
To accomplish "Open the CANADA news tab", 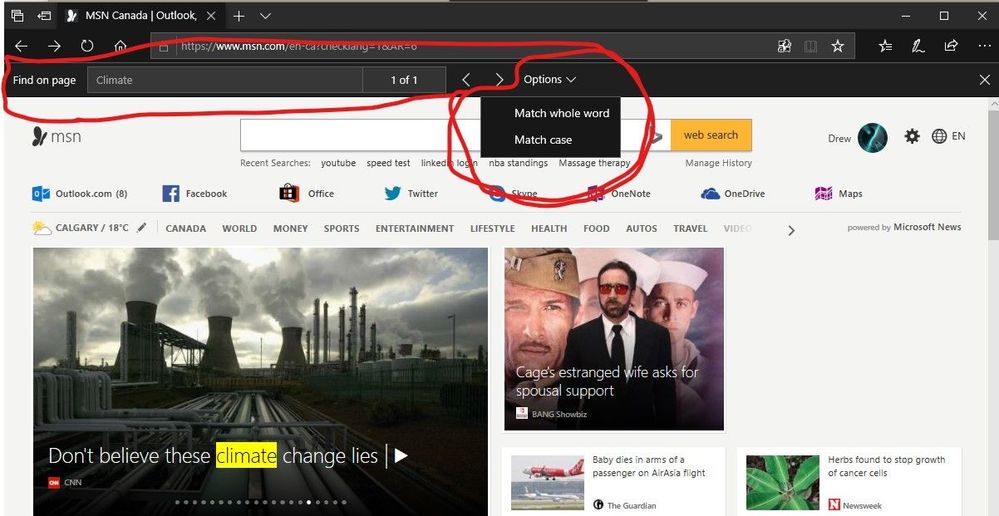I will [x=186, y=229].
